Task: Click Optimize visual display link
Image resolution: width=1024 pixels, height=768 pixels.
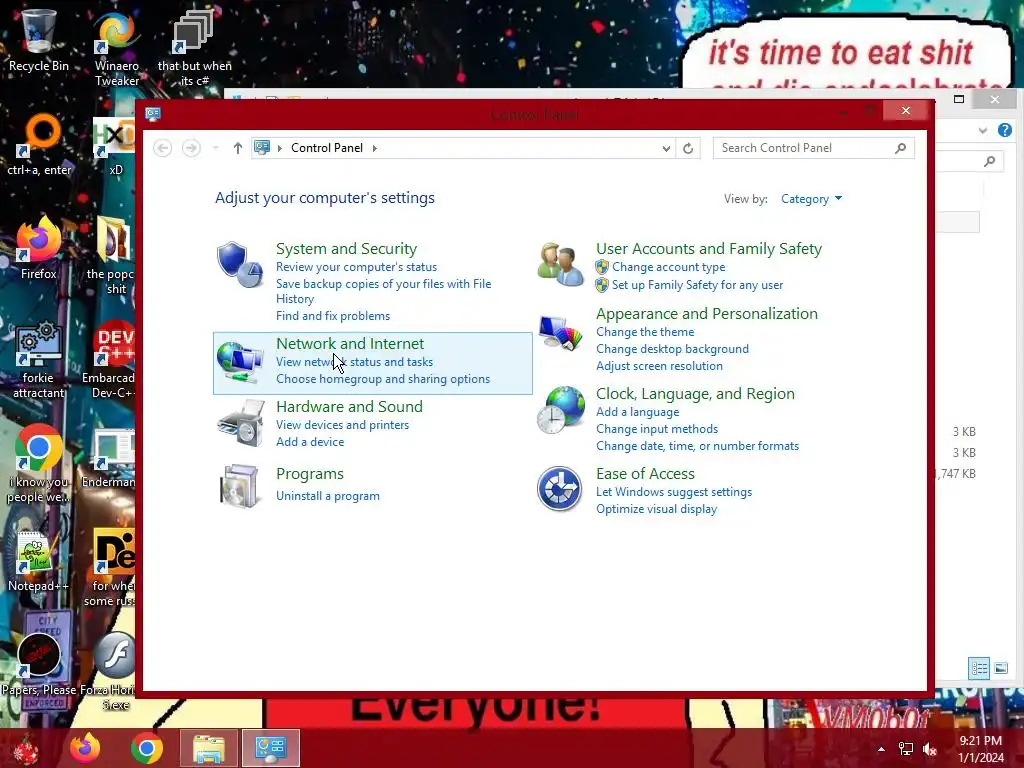Action: click(656, 509)
